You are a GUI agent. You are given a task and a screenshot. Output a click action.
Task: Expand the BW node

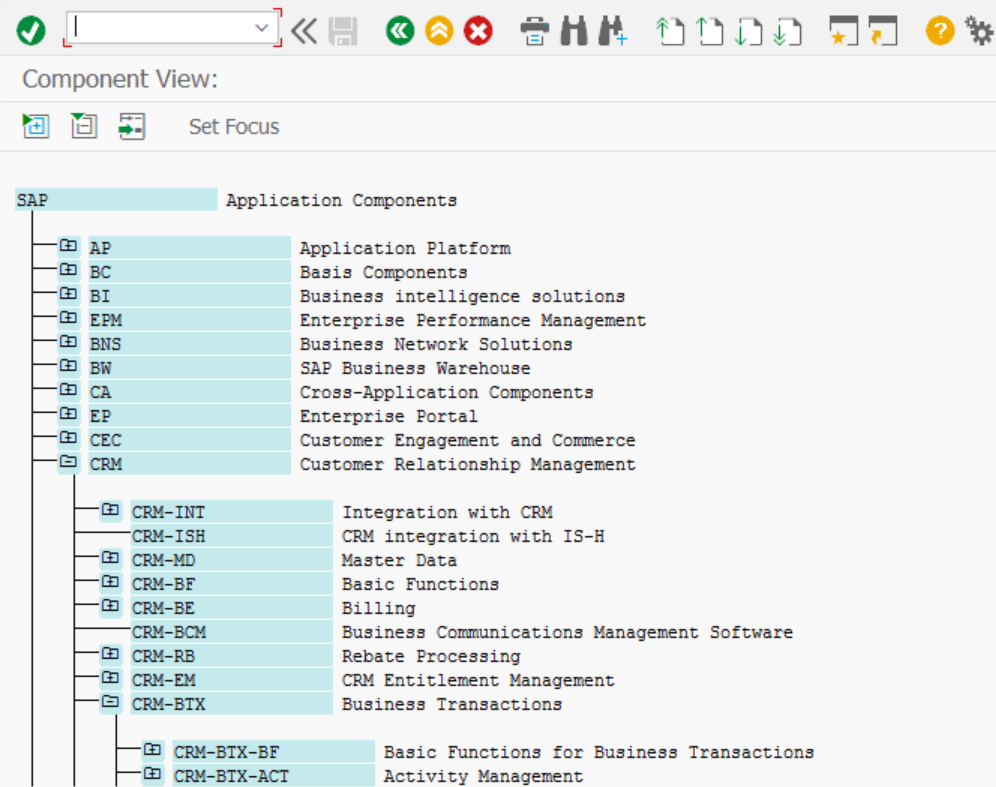pos(68,366)
